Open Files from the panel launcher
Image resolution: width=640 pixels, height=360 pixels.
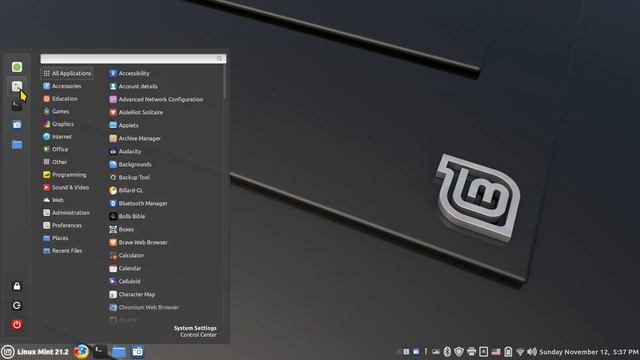119,352
